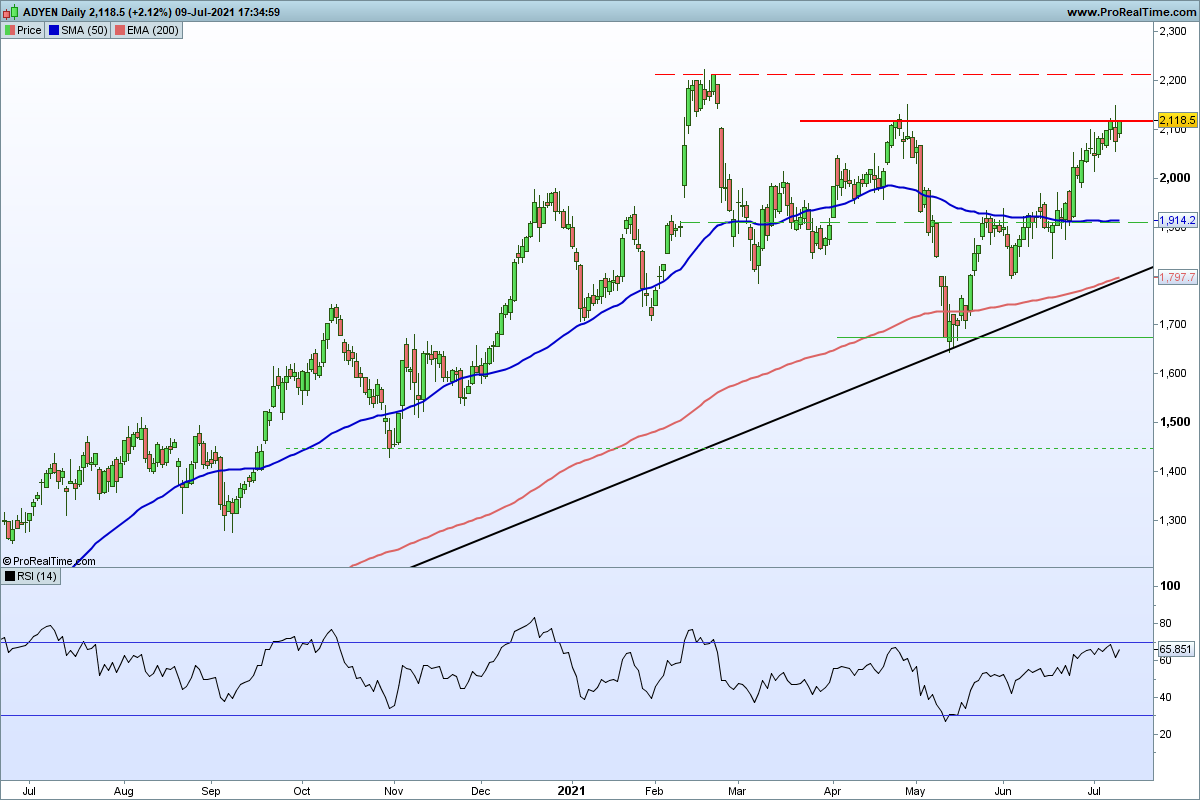Click the EMA value tag 1,797.7
The height and width of the screenshot is (800, 1200).
click(x=1177, y=278)
